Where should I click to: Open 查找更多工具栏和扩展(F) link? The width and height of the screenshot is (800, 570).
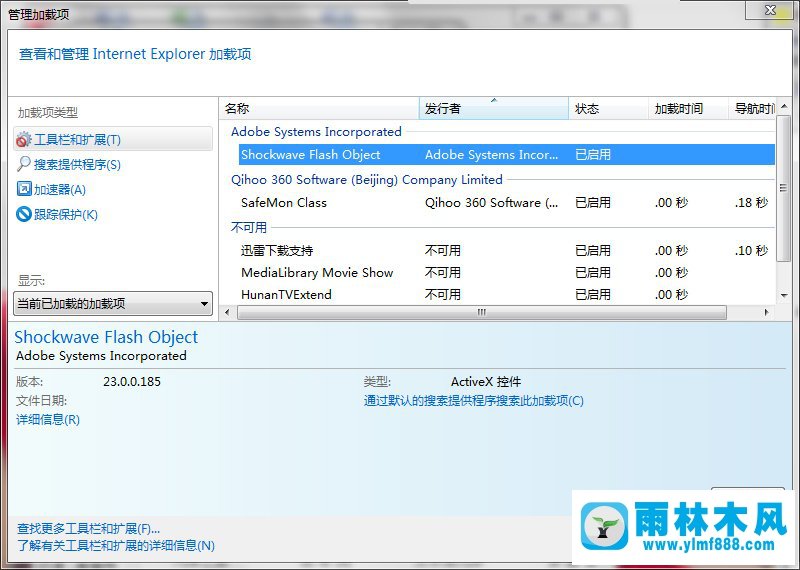(88, 529)
